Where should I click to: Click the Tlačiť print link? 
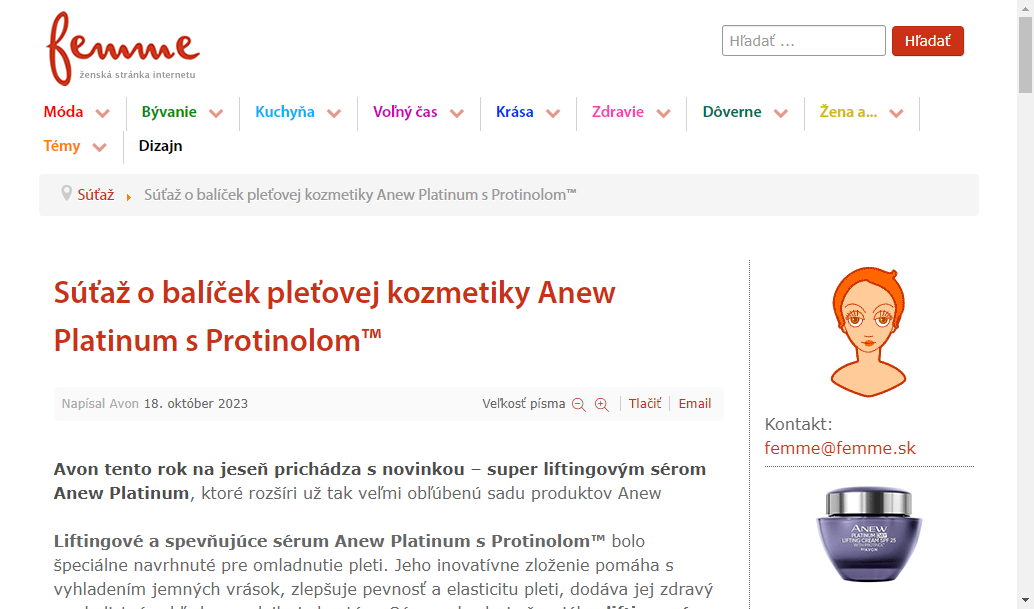(645, 403)
